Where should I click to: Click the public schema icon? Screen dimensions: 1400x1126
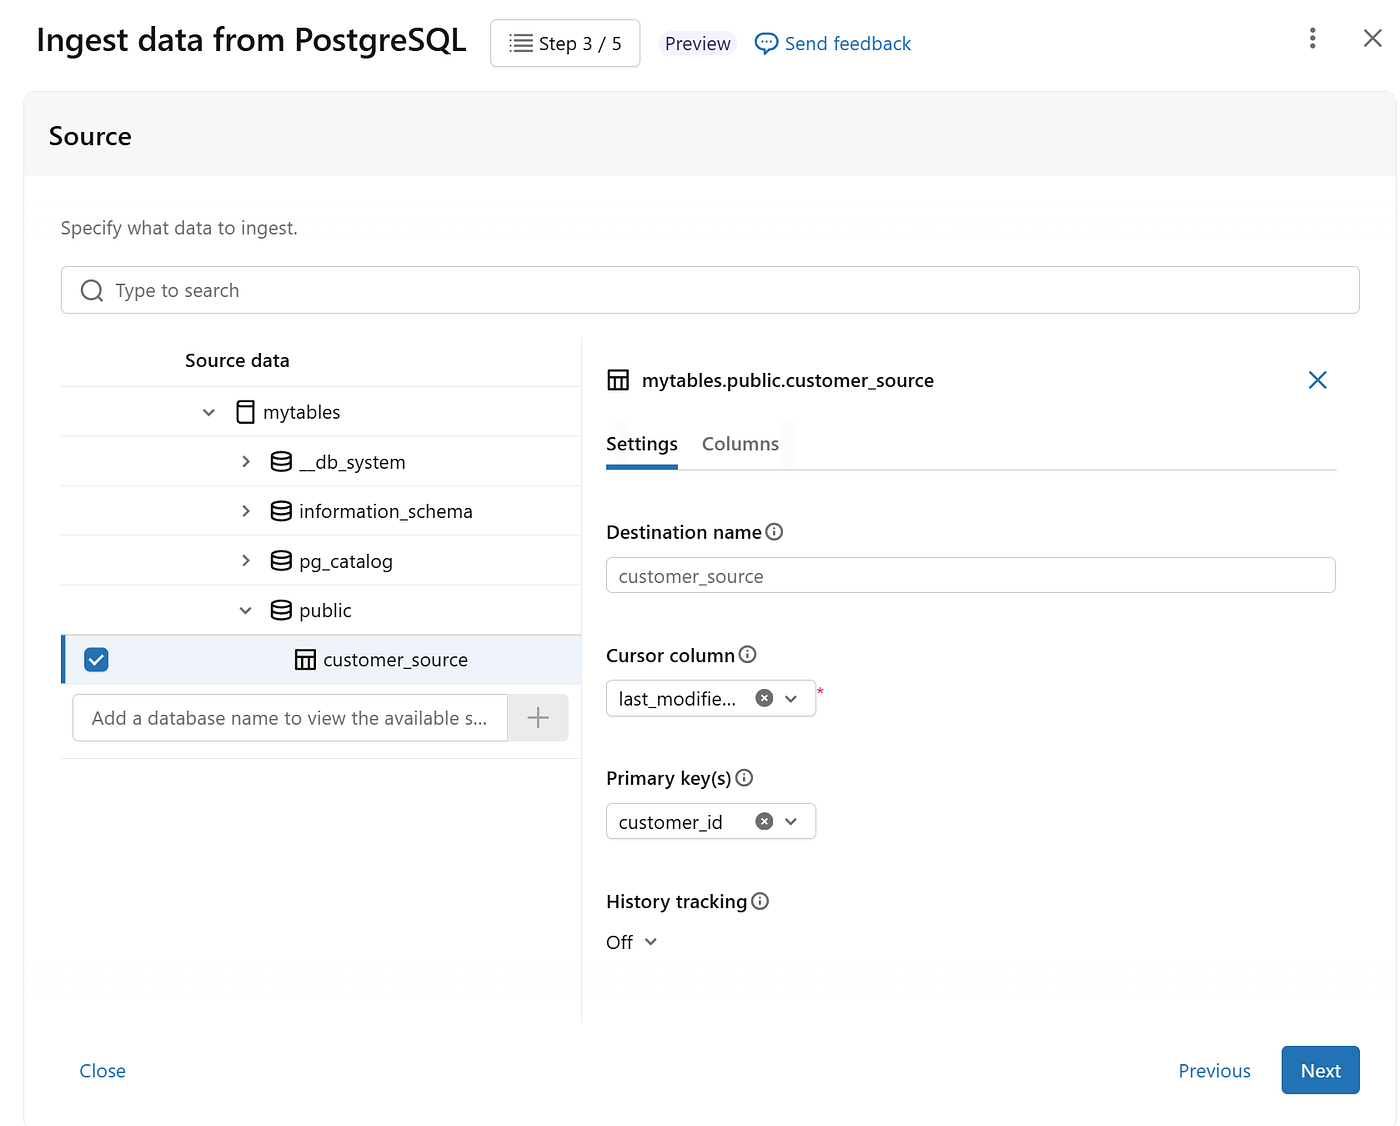coord(281,610)
